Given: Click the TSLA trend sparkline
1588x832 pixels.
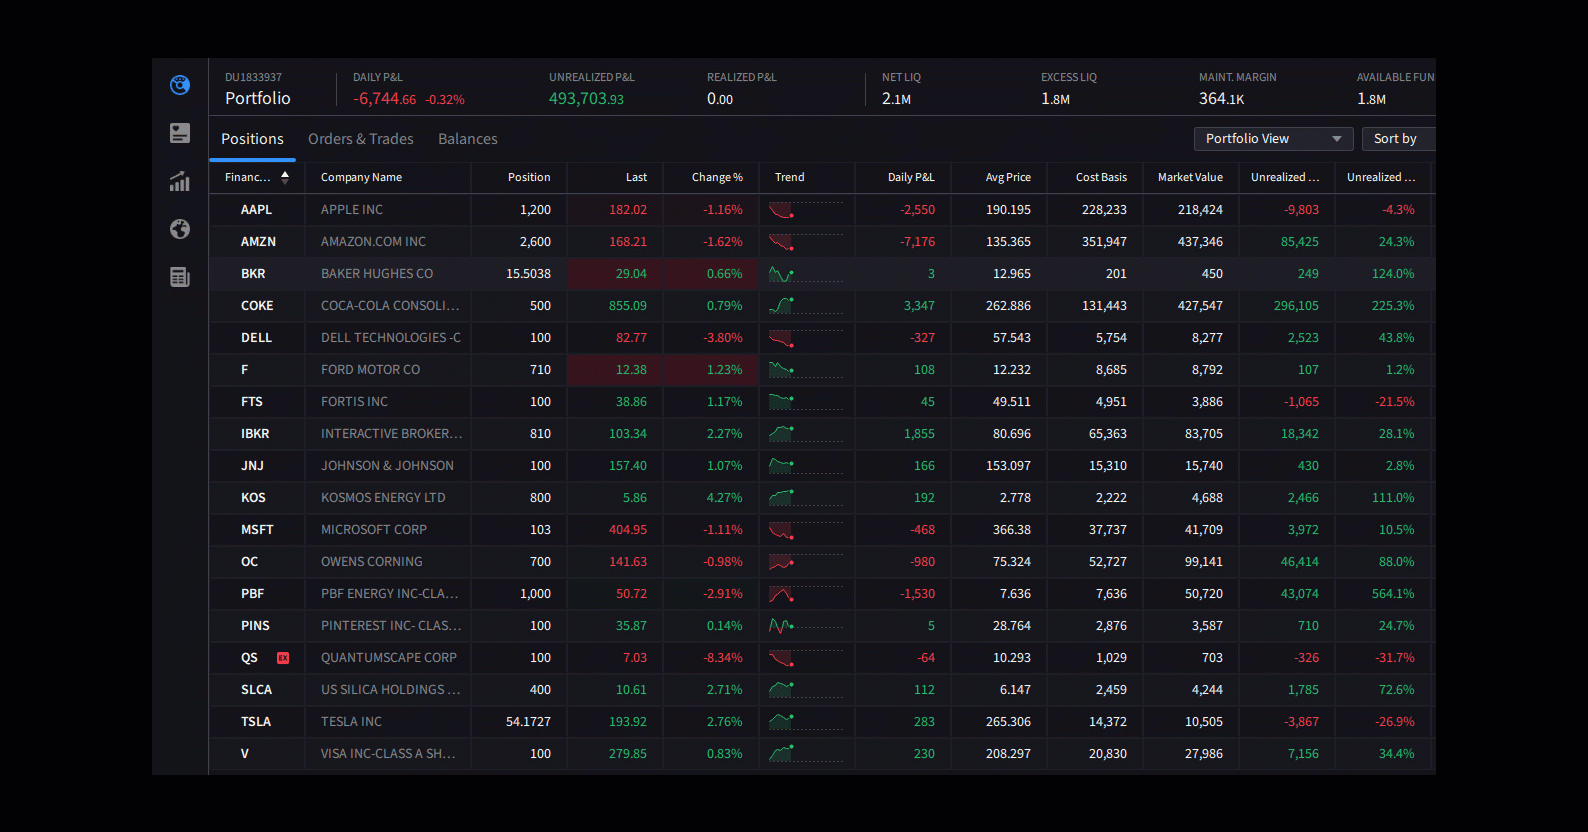Looking at the screenshot, I should (806, 722).
